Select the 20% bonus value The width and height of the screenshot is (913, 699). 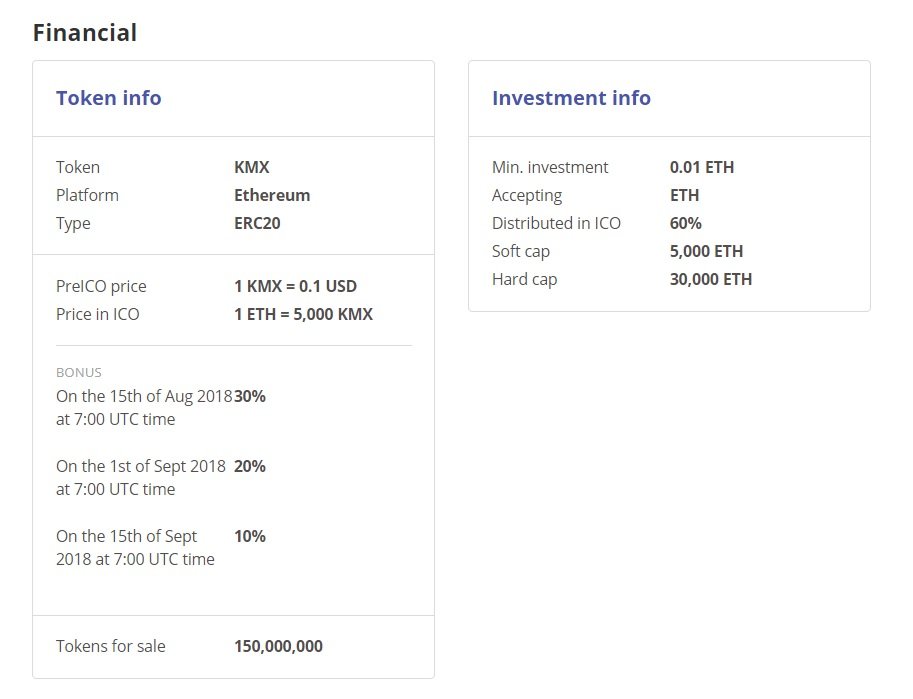pyautogui.click(x=250, y=466)
